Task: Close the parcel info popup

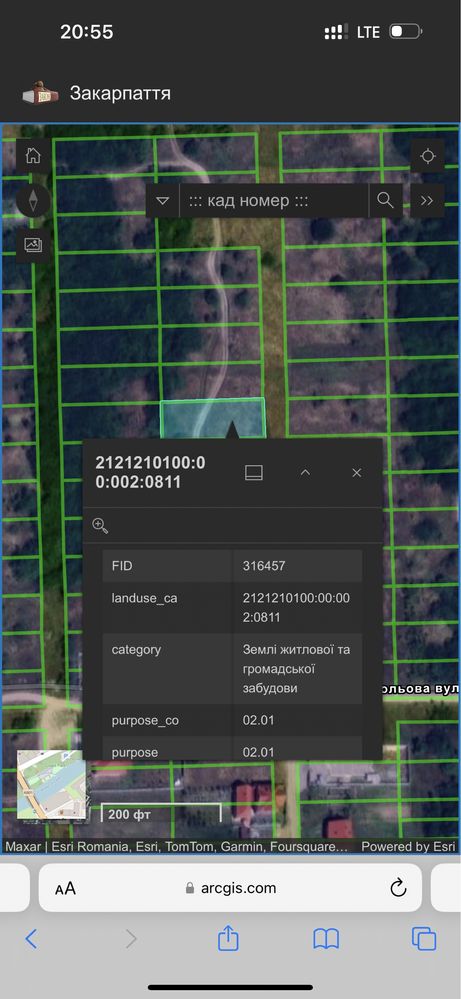Action: tap(357, 473)
